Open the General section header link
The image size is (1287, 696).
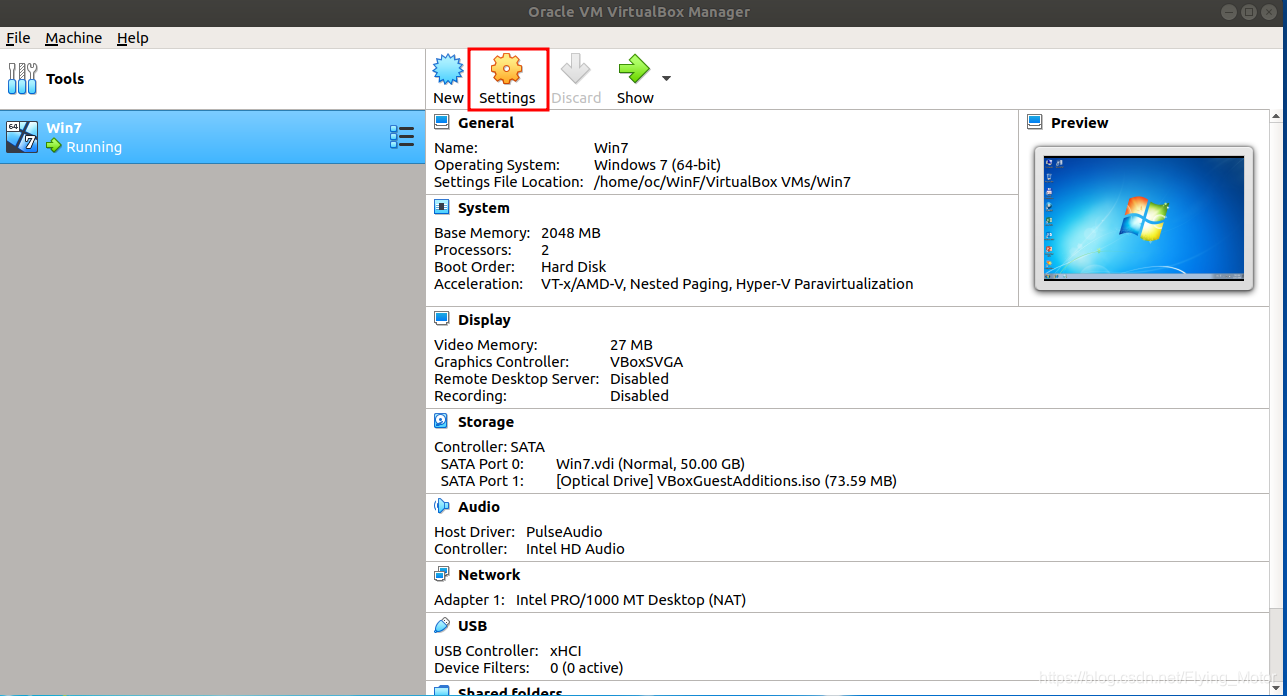tap(486, 123)
